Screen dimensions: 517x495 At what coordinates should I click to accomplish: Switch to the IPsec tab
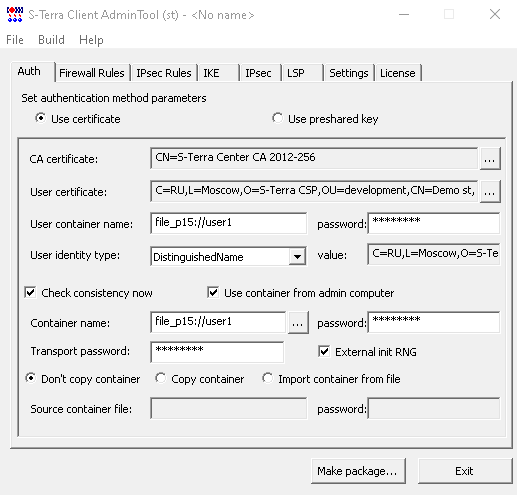[261, 73]
